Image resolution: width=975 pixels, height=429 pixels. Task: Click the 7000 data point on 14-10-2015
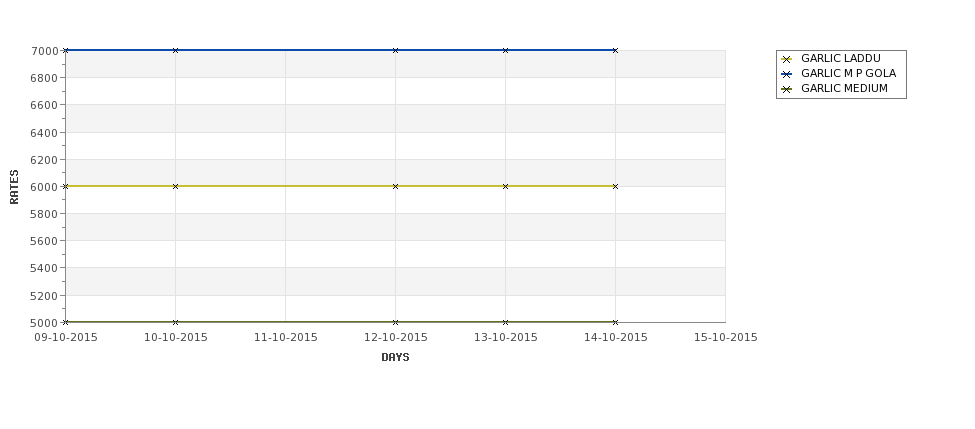click(615, 50)
